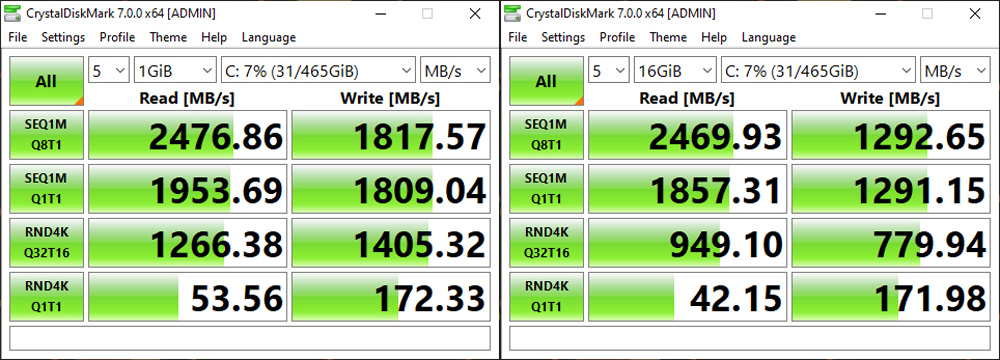Open Settings menu in right window

(x=563, y=38)
